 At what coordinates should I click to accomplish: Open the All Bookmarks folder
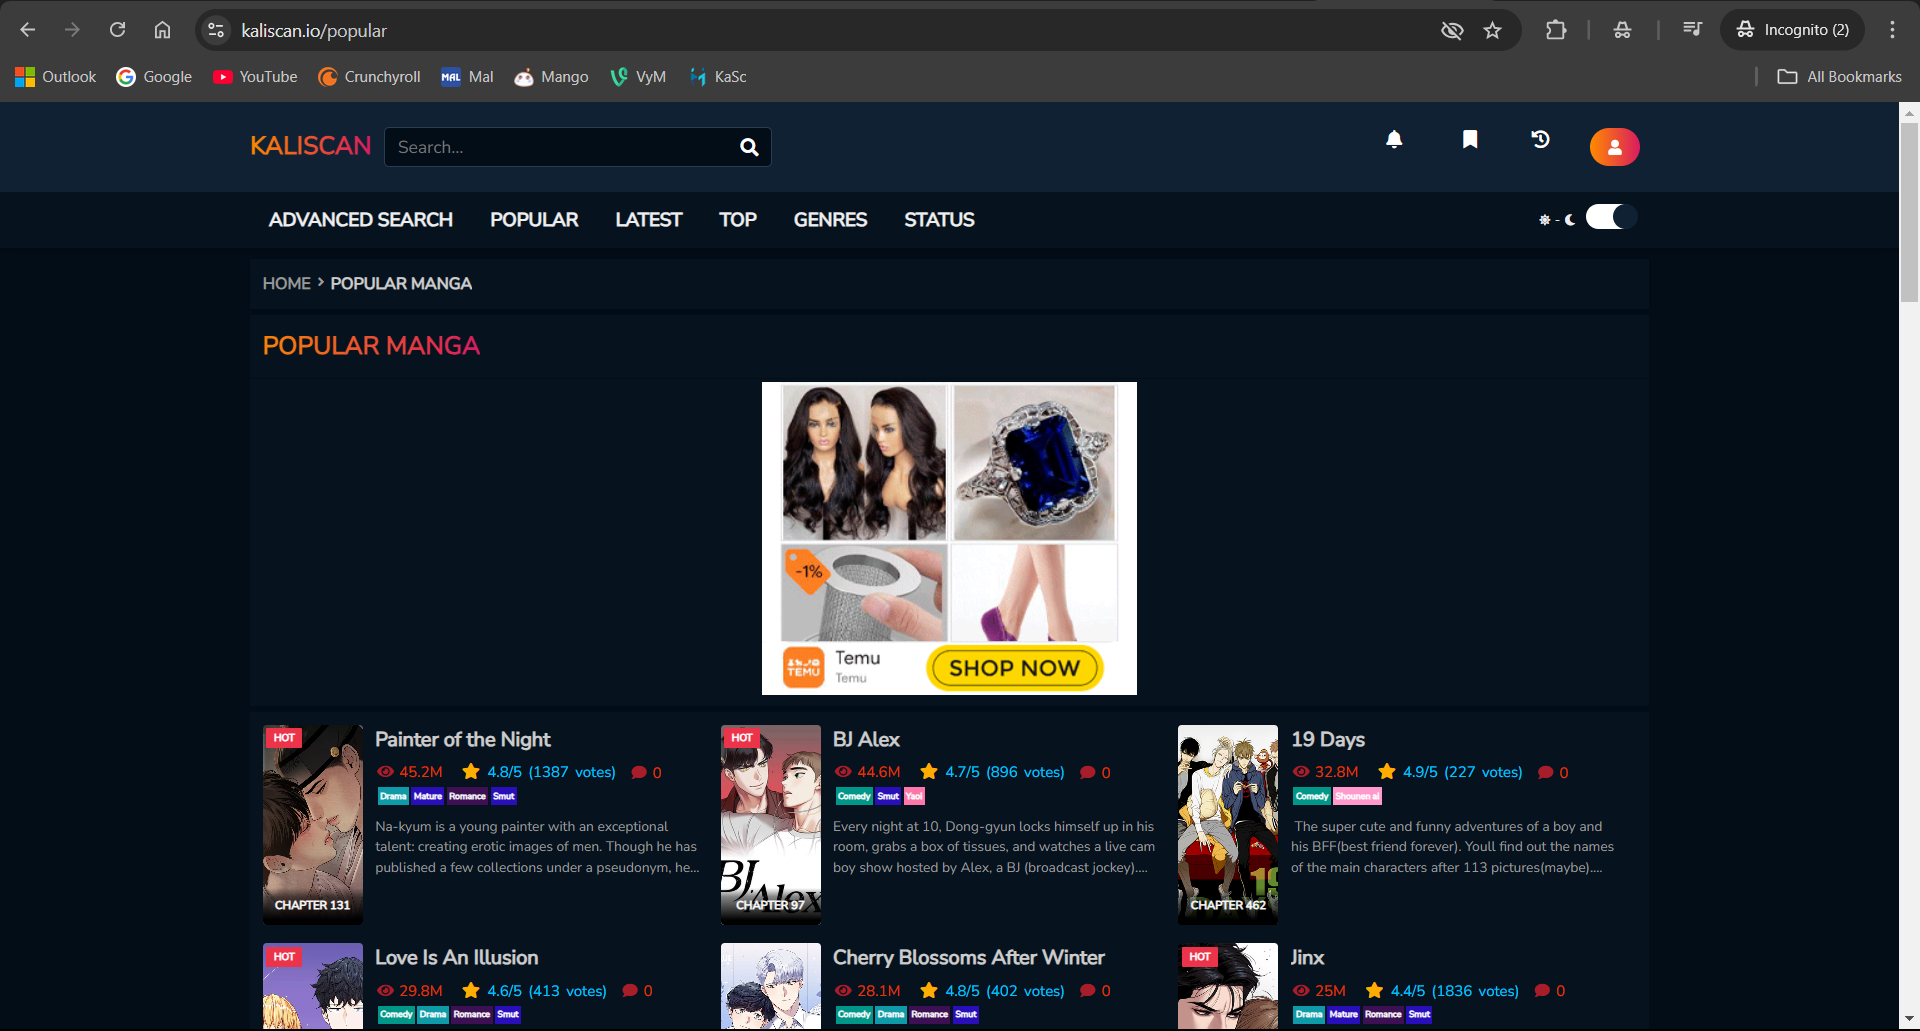[1840, 77]
